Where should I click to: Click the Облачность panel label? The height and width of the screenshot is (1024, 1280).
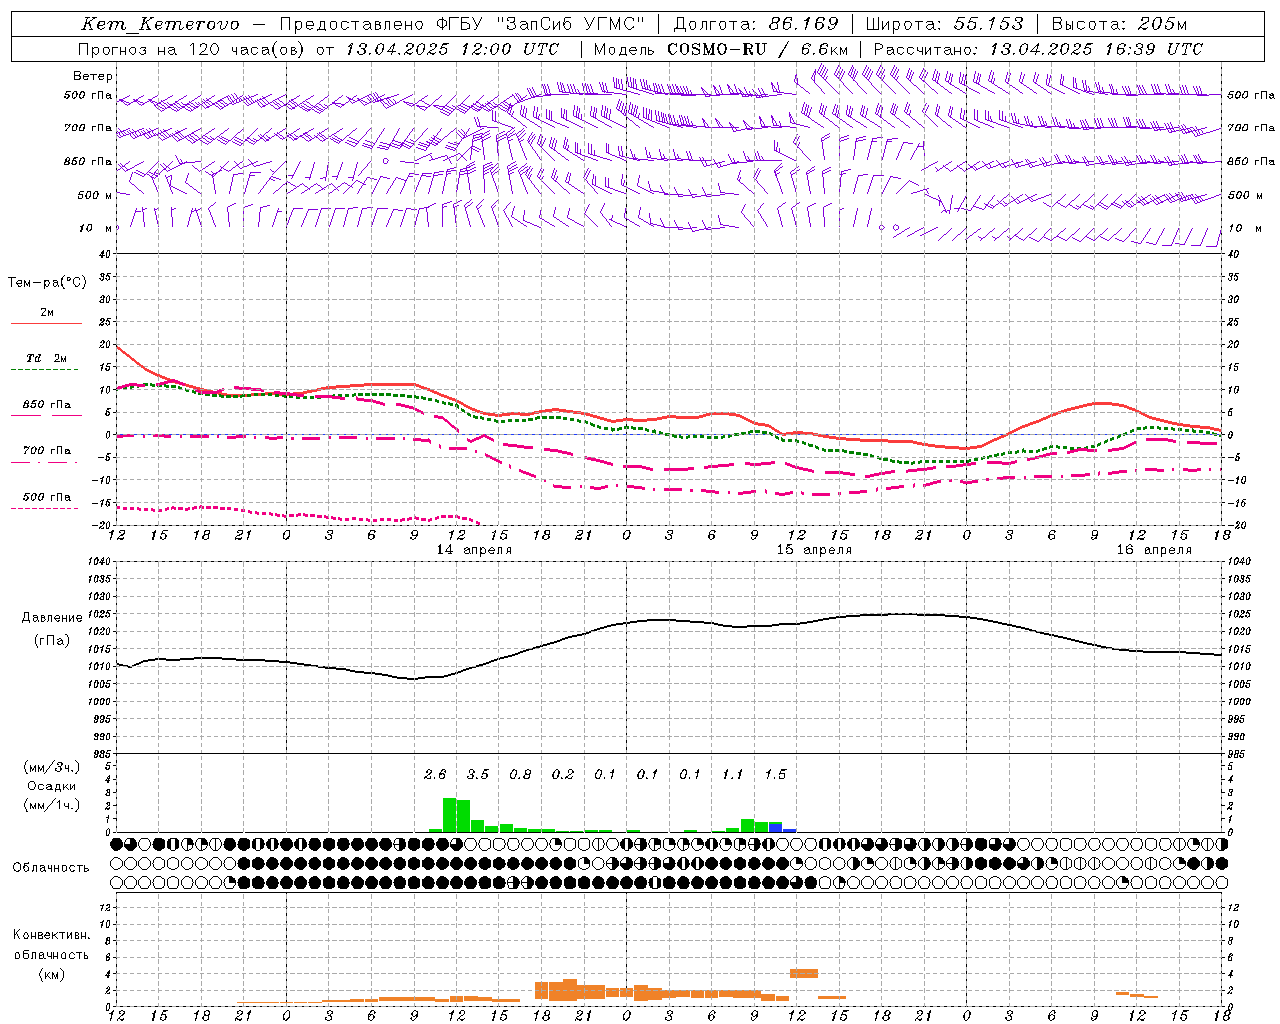(x=51, y=867)
